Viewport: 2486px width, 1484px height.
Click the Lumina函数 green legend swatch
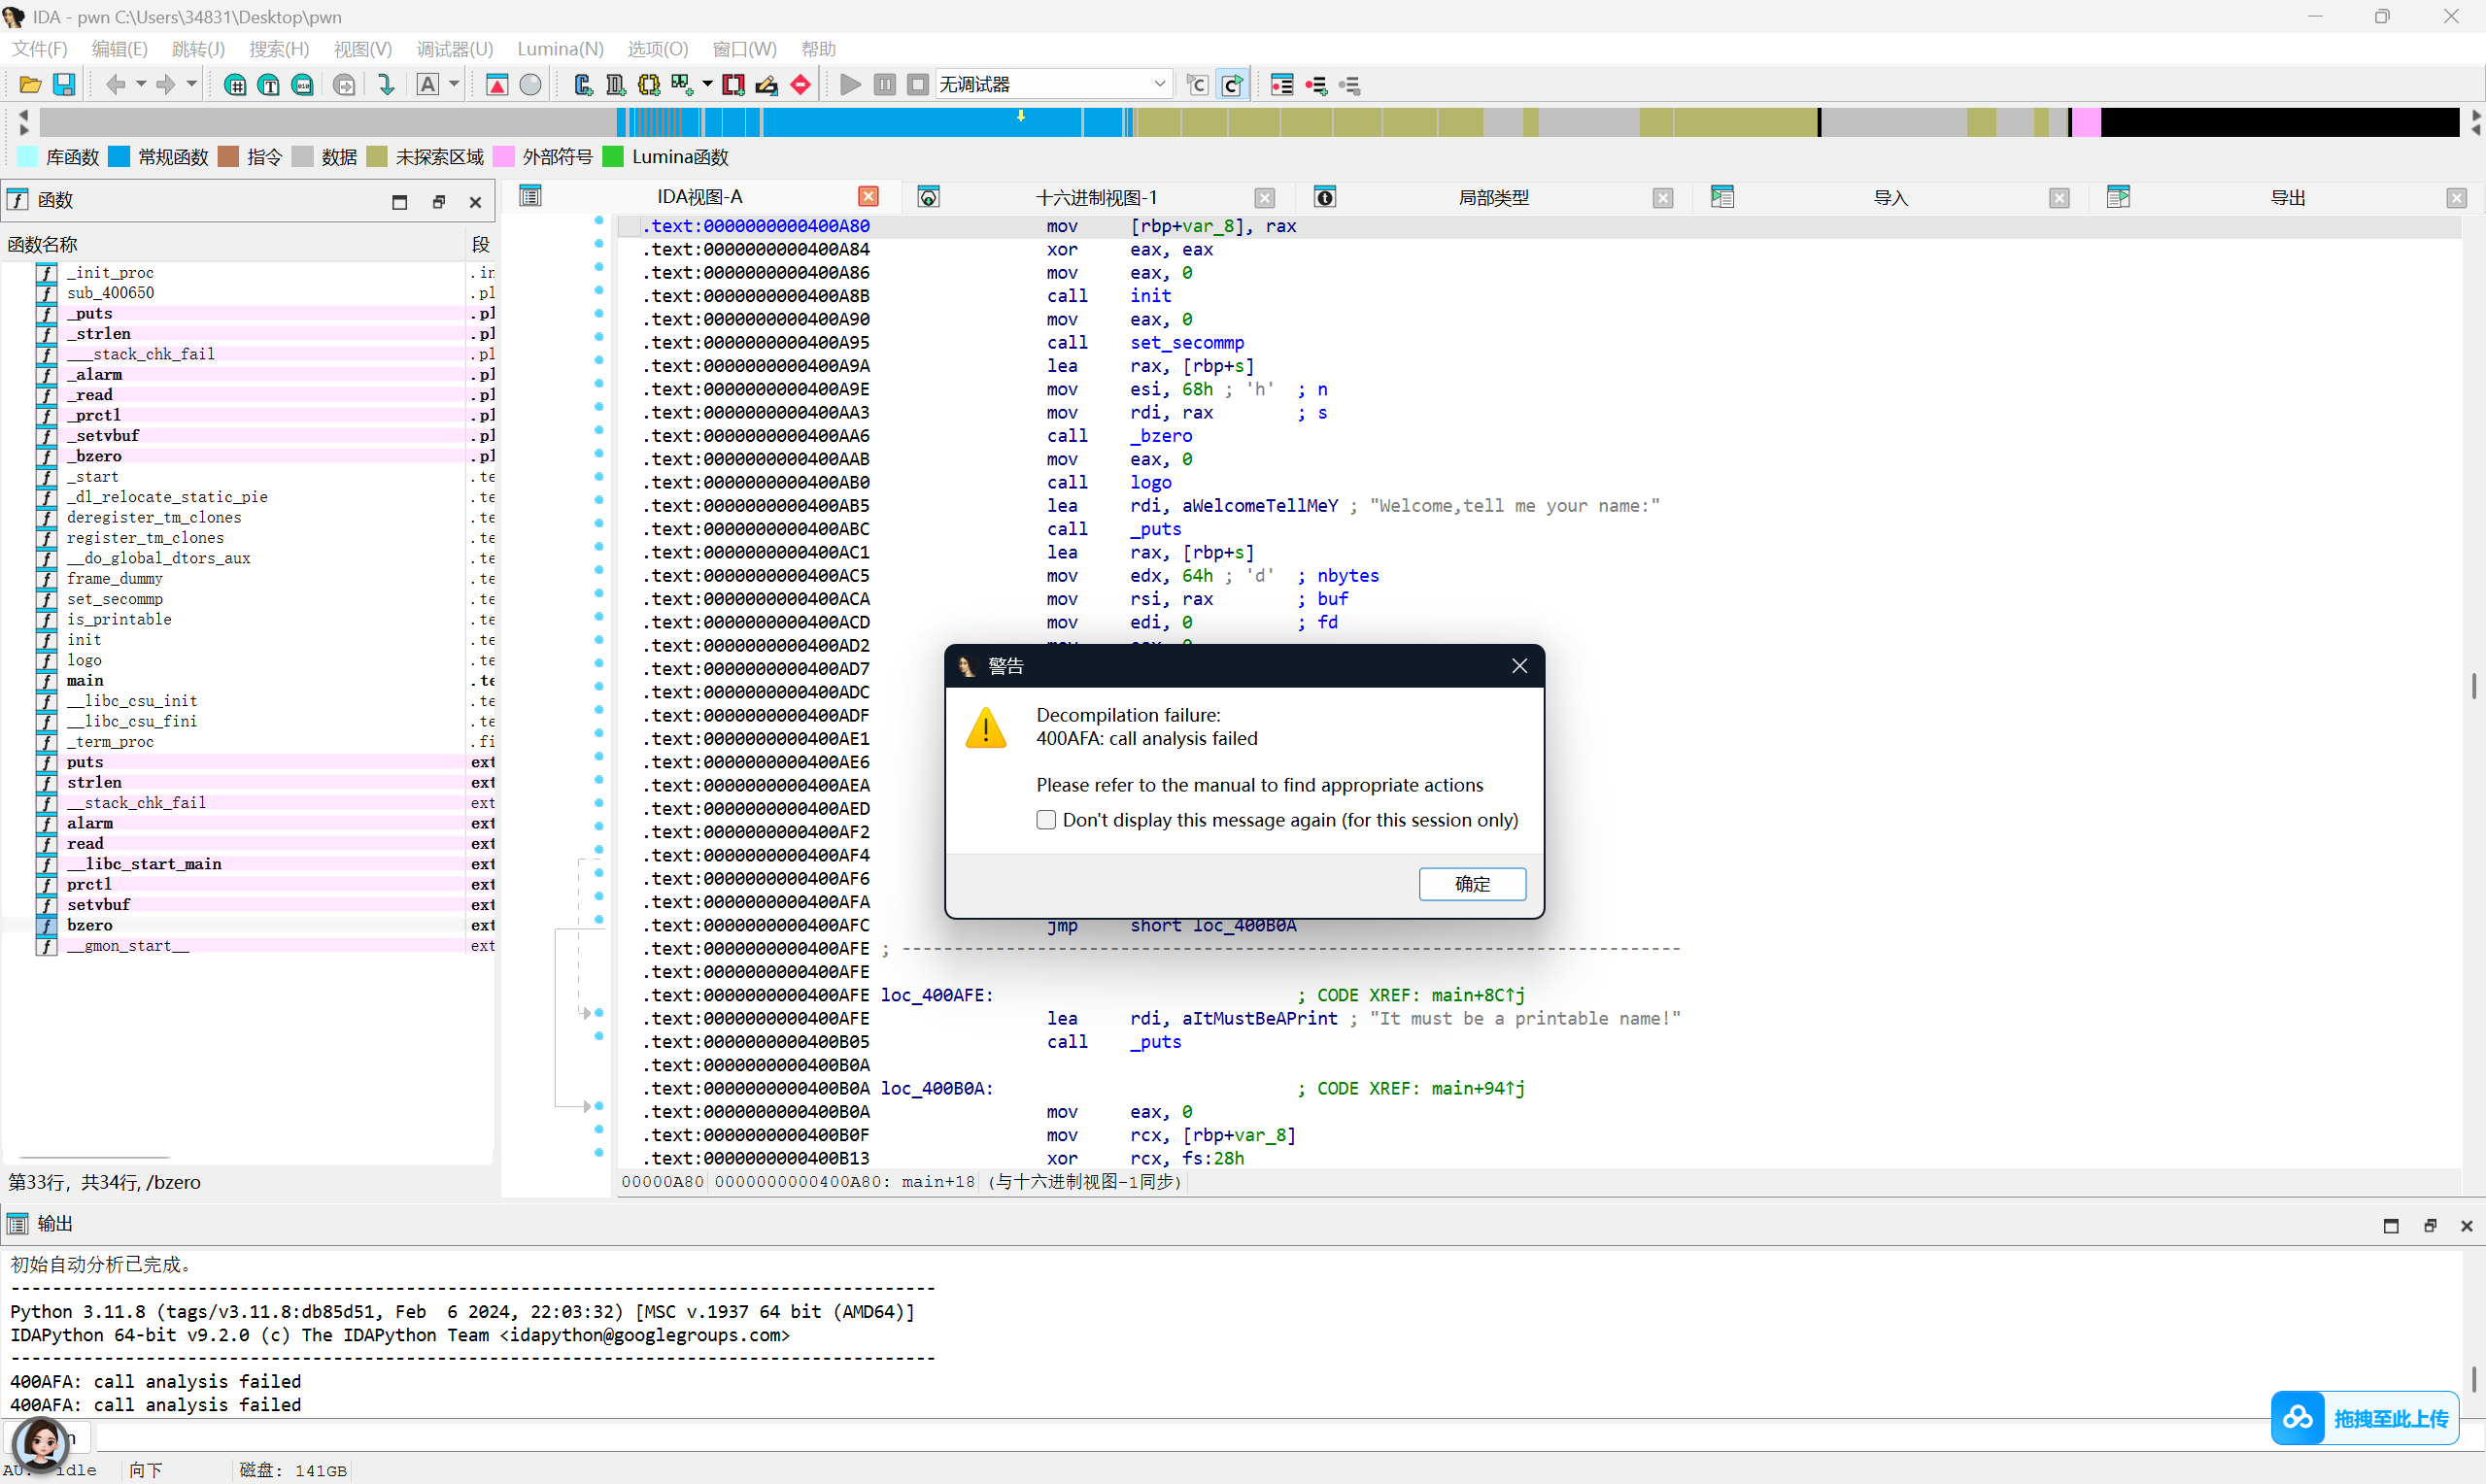pyautogui.click(x=613, y=157)
